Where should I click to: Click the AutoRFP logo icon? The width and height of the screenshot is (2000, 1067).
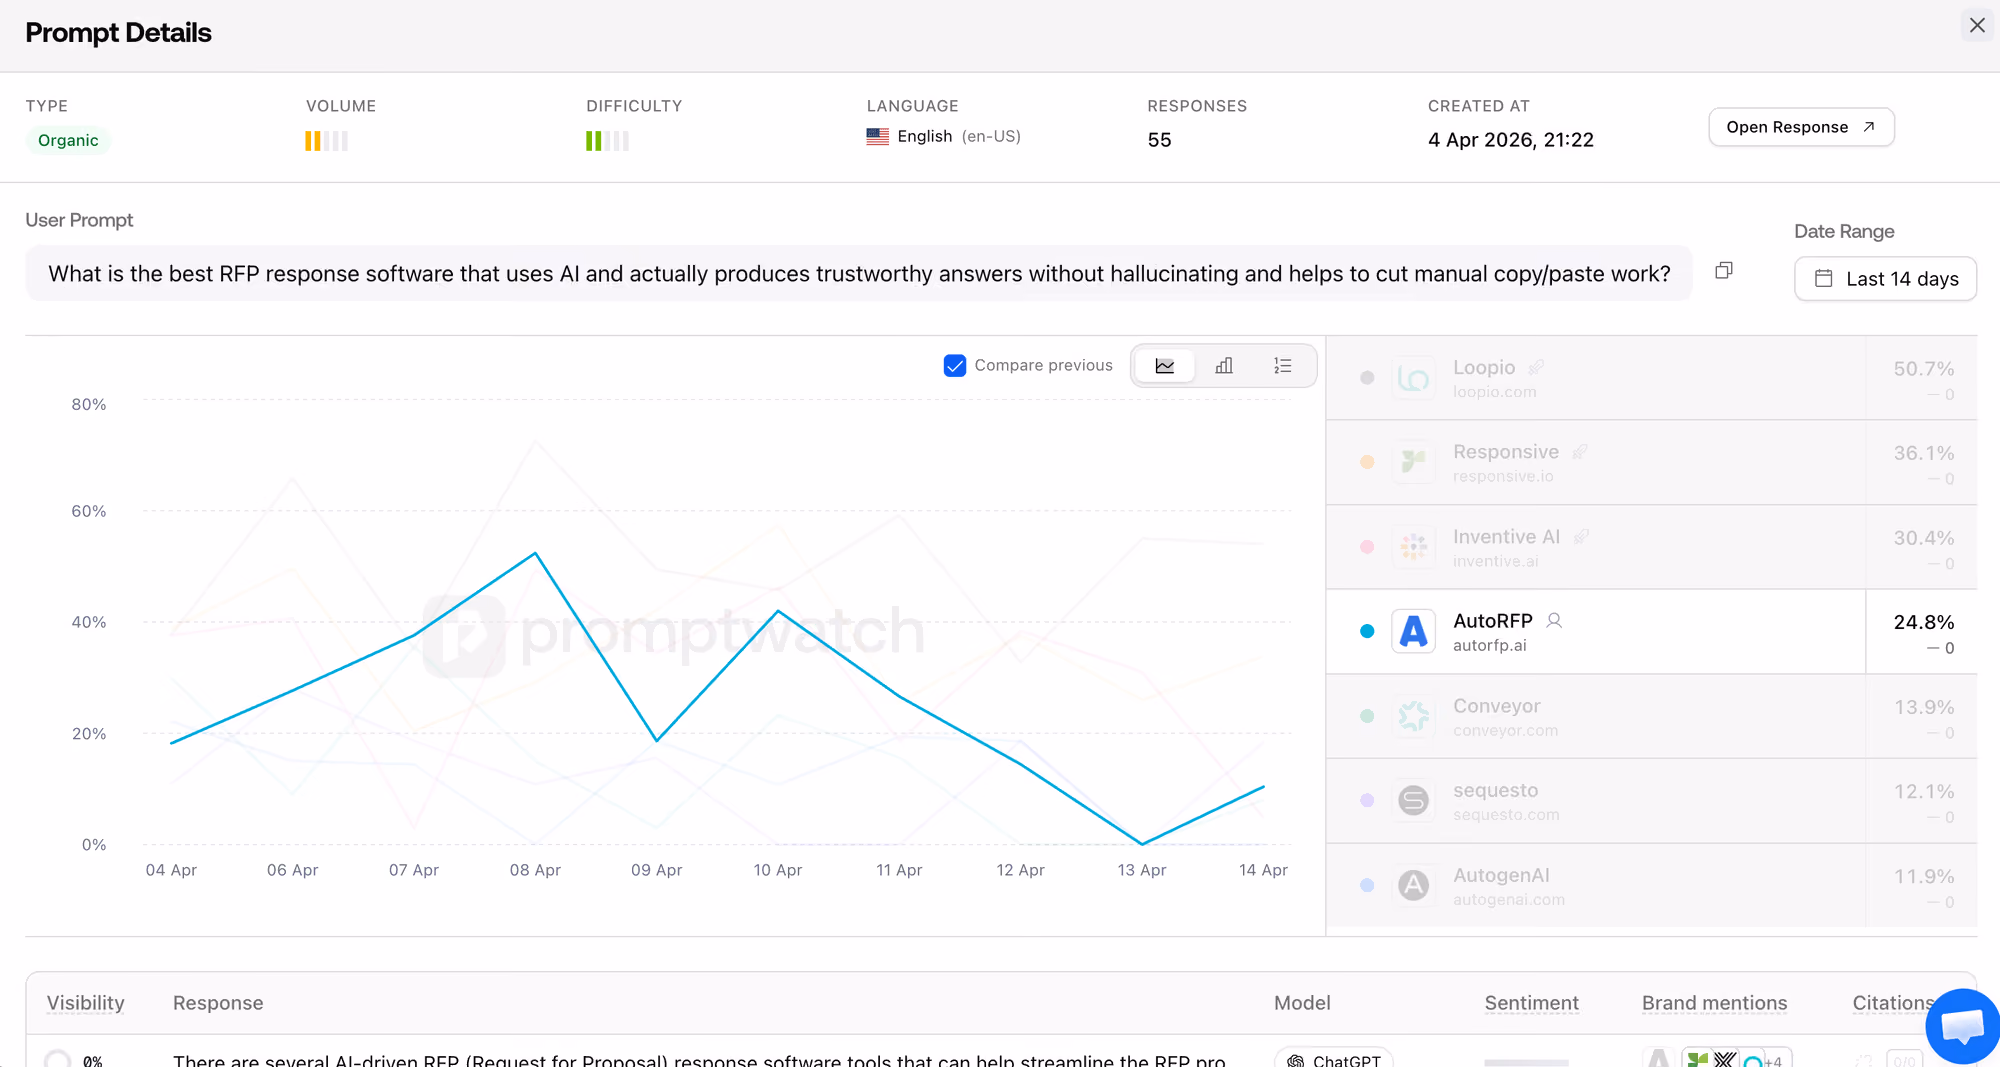click(1413, 632)
